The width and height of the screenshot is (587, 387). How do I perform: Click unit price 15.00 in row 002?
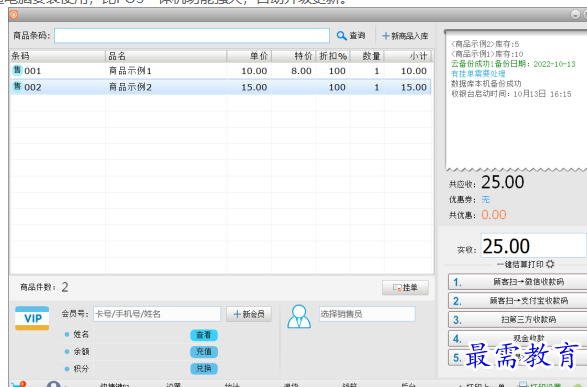[x=254, y=87]
